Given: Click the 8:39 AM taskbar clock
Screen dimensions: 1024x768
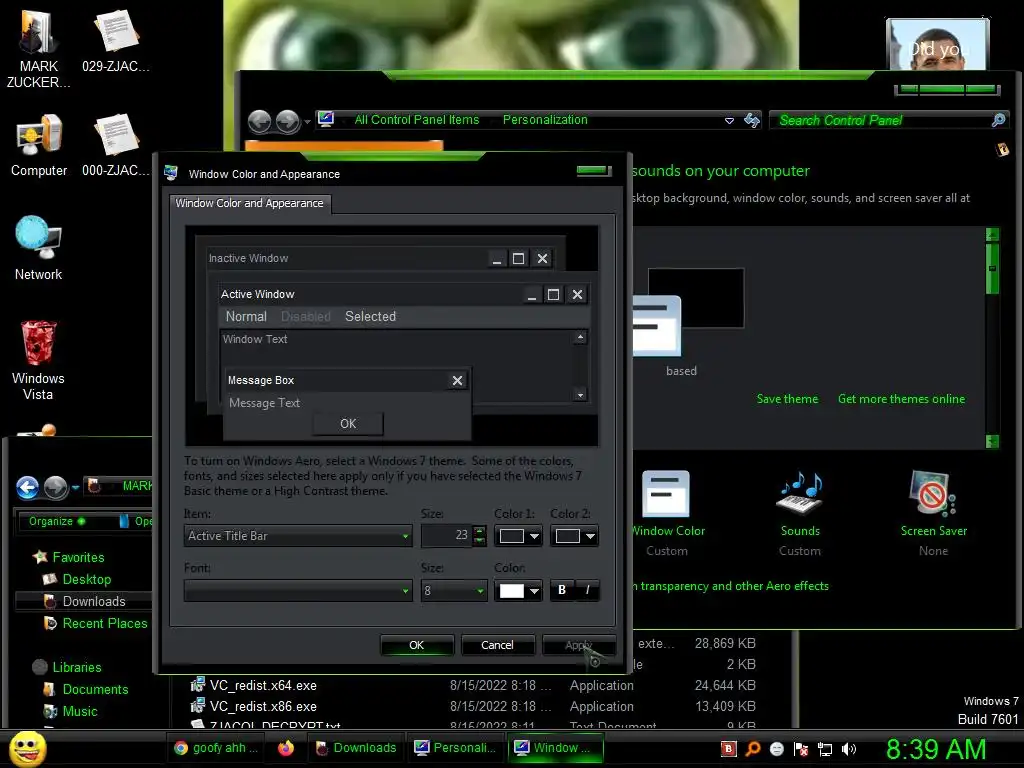Looking at the screenshot, I should pos(935,749).
